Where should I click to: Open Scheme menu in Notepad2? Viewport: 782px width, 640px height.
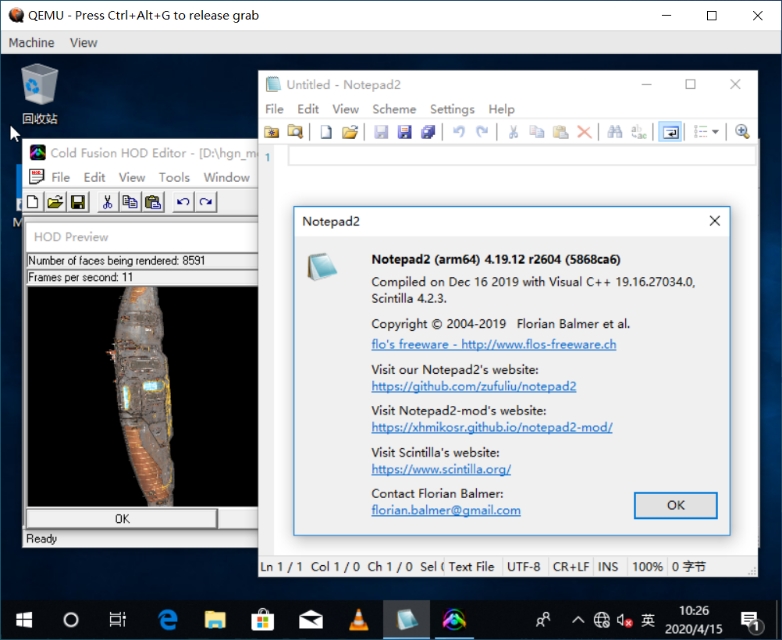(394, 109)
